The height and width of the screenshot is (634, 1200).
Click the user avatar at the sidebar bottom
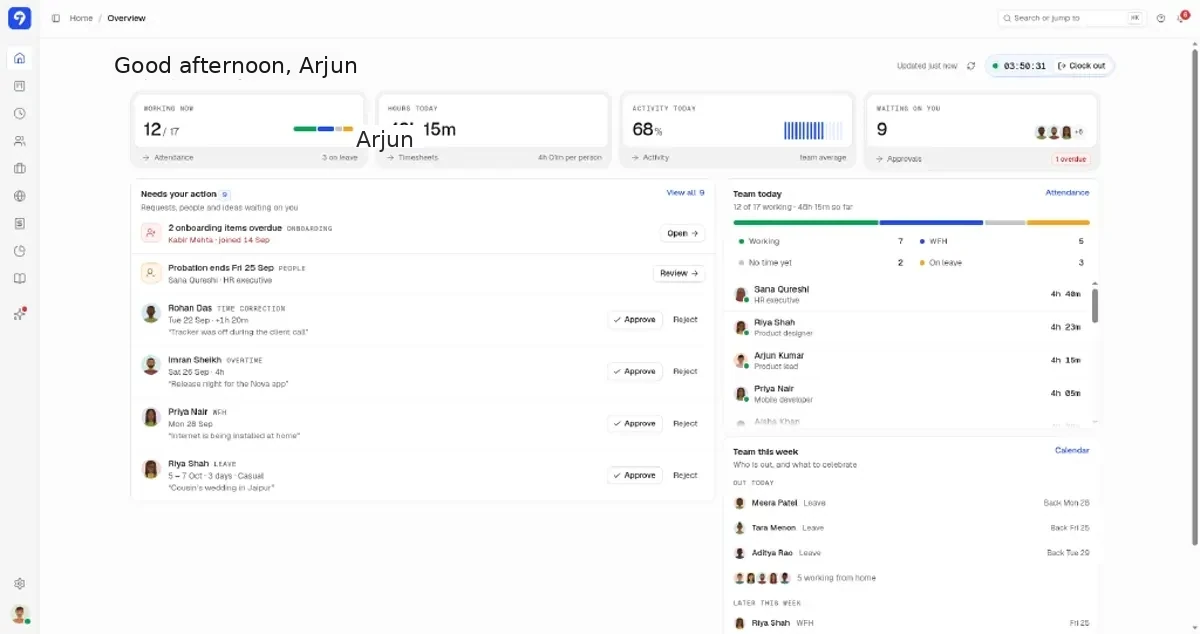click(x=19, y=614)
